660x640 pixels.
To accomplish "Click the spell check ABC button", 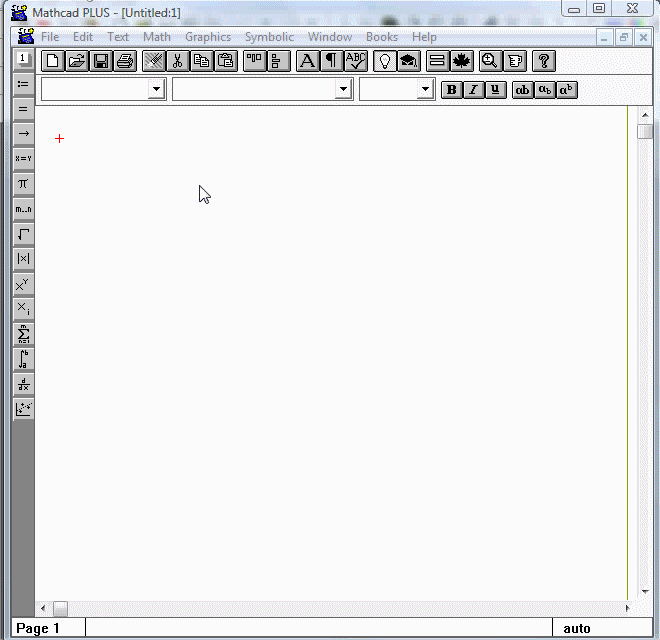I will [x=356, y=61].
